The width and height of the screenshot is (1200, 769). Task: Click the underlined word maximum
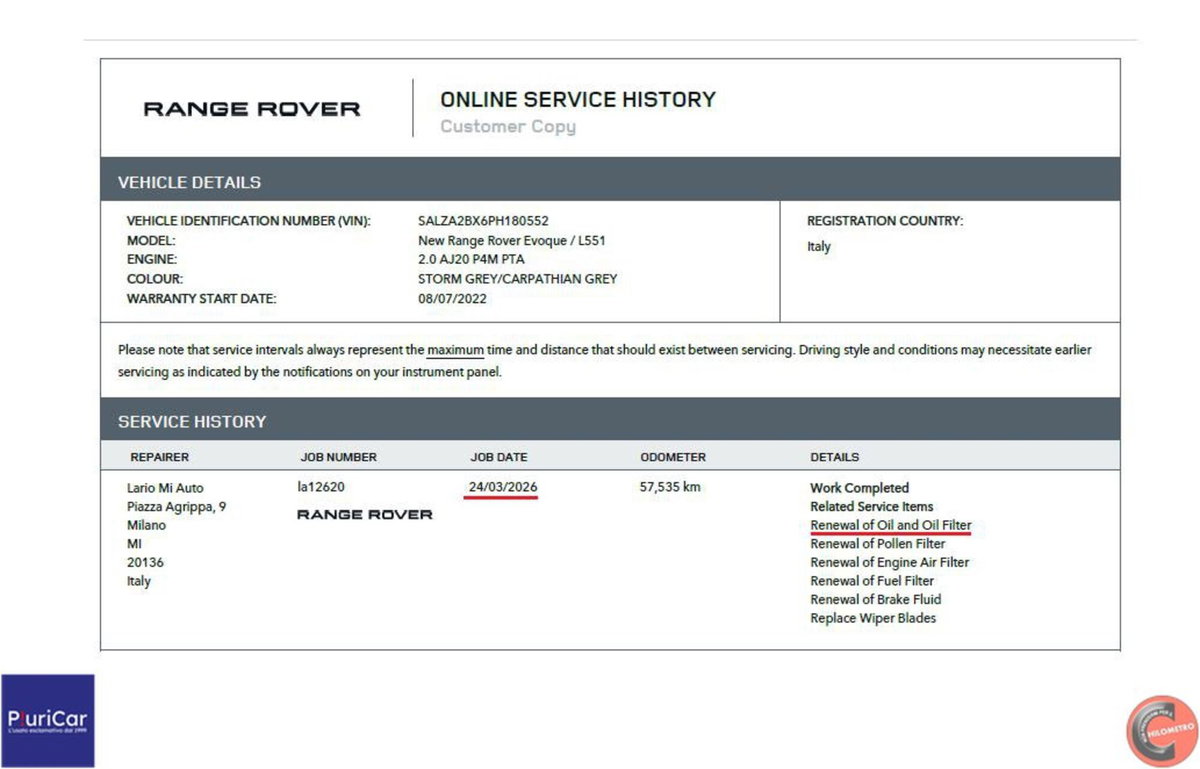pyautogui.click(x=455, y=350)
